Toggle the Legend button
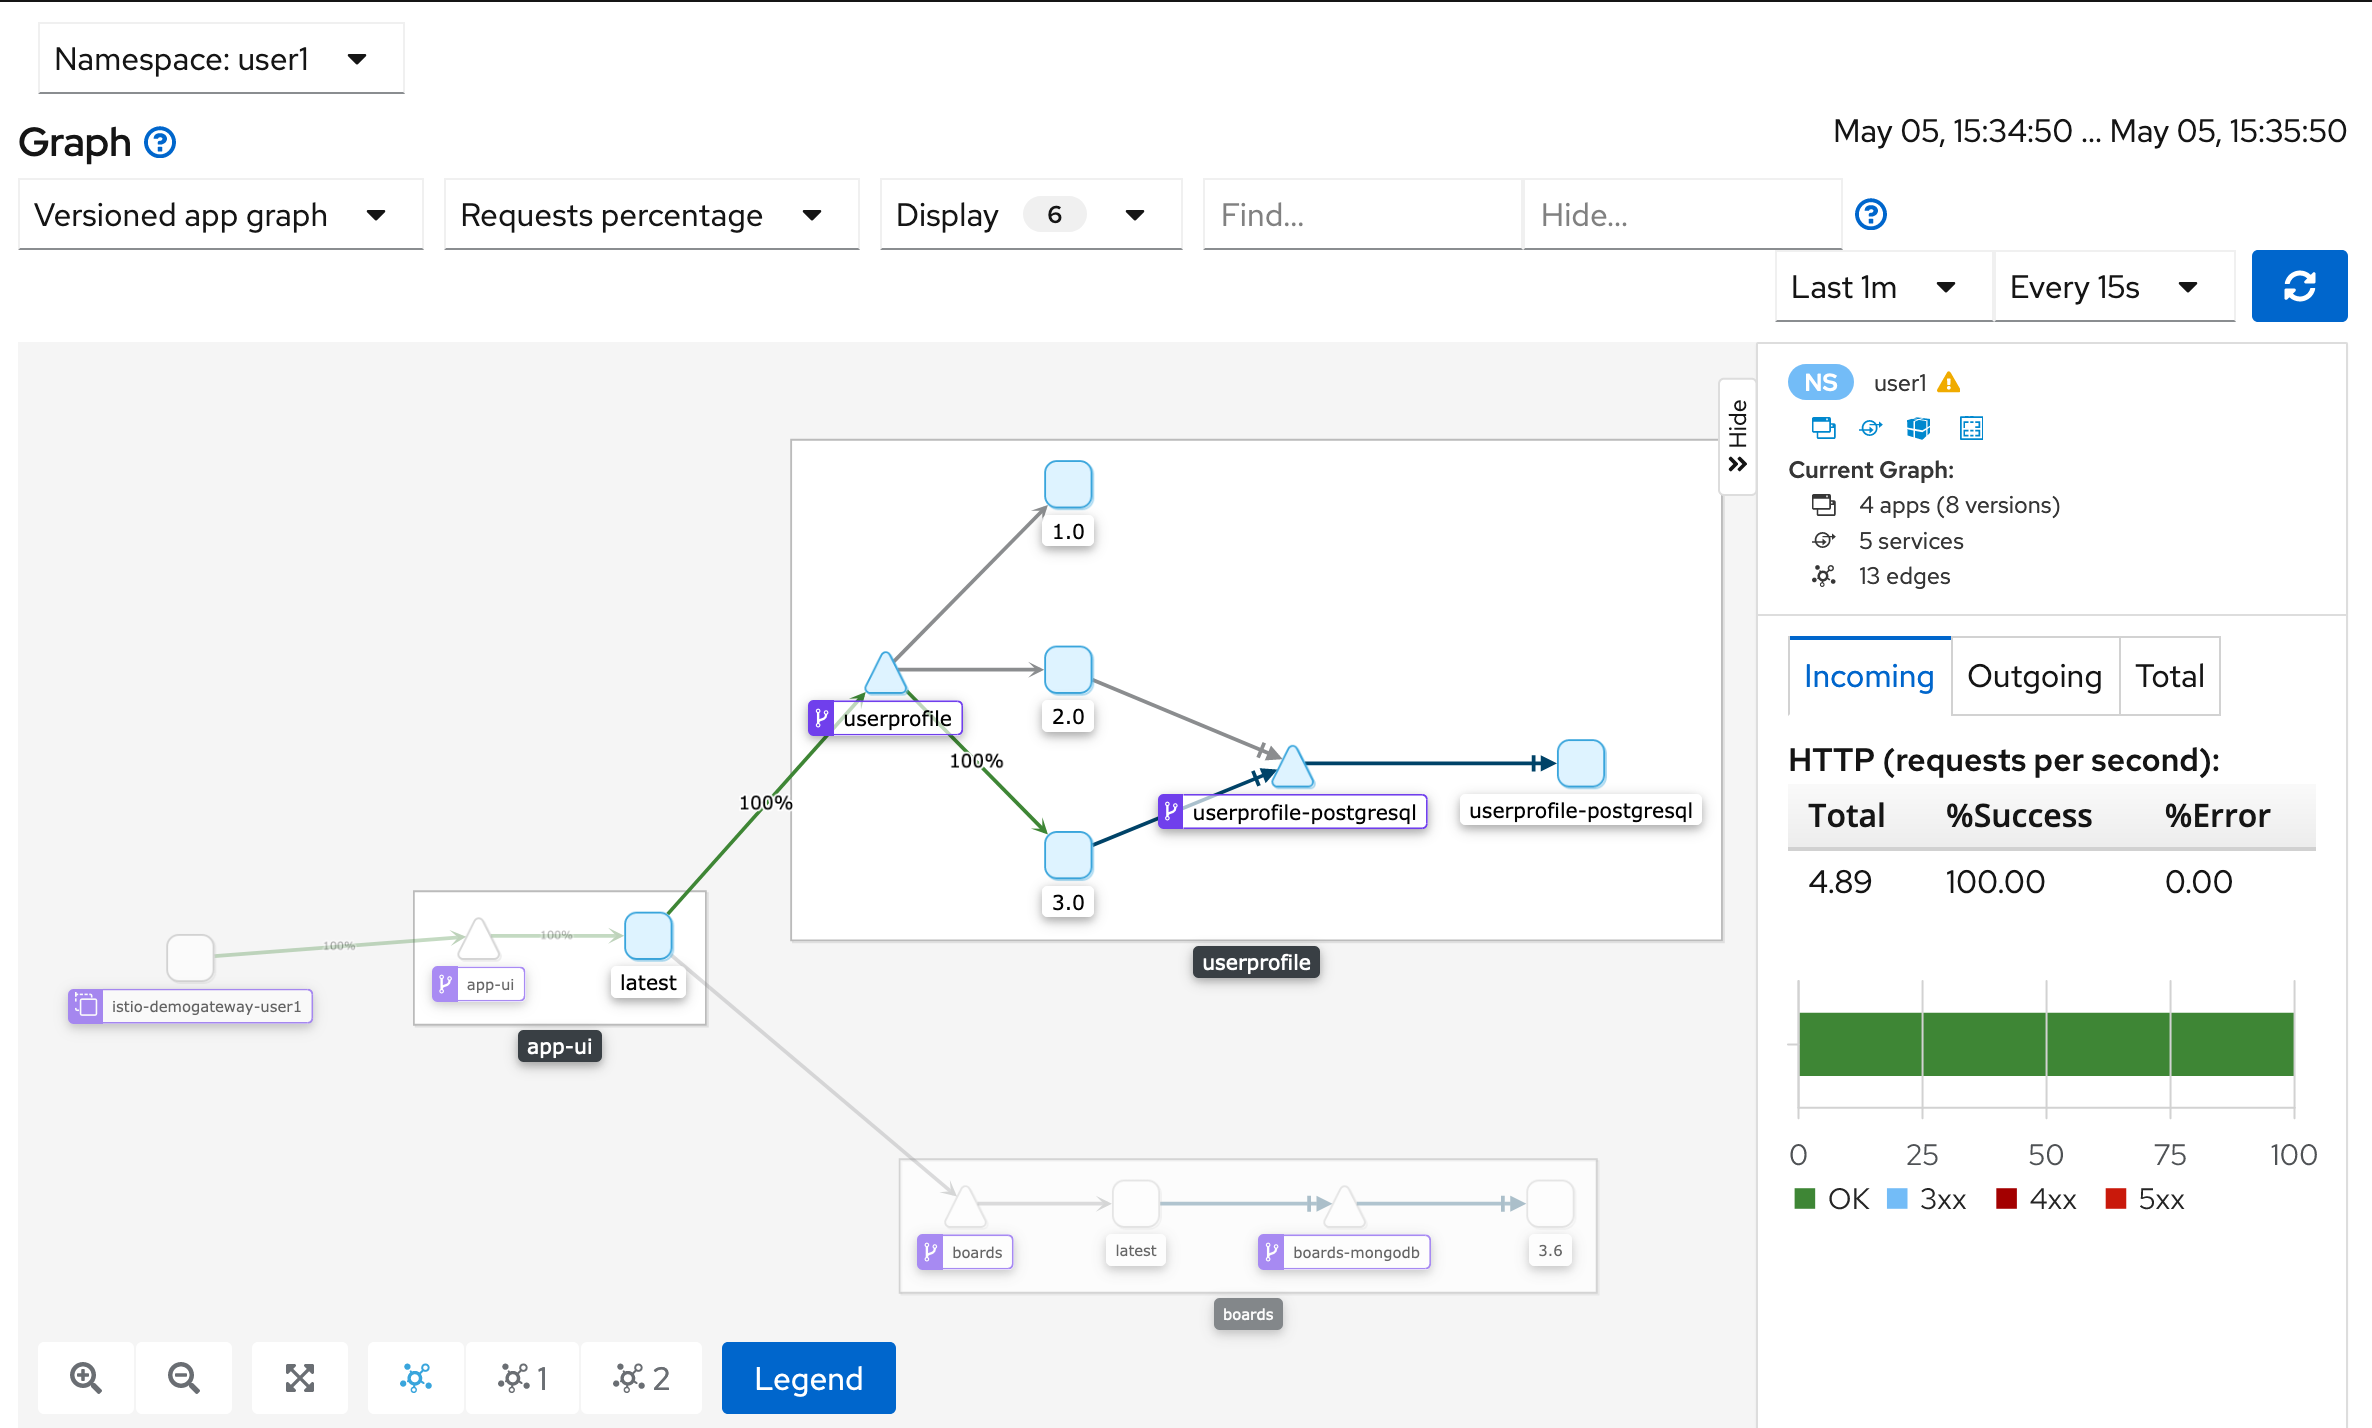Viewport: 2372px width, 1428px height. pyautogui.click(x=808, y=1378)
